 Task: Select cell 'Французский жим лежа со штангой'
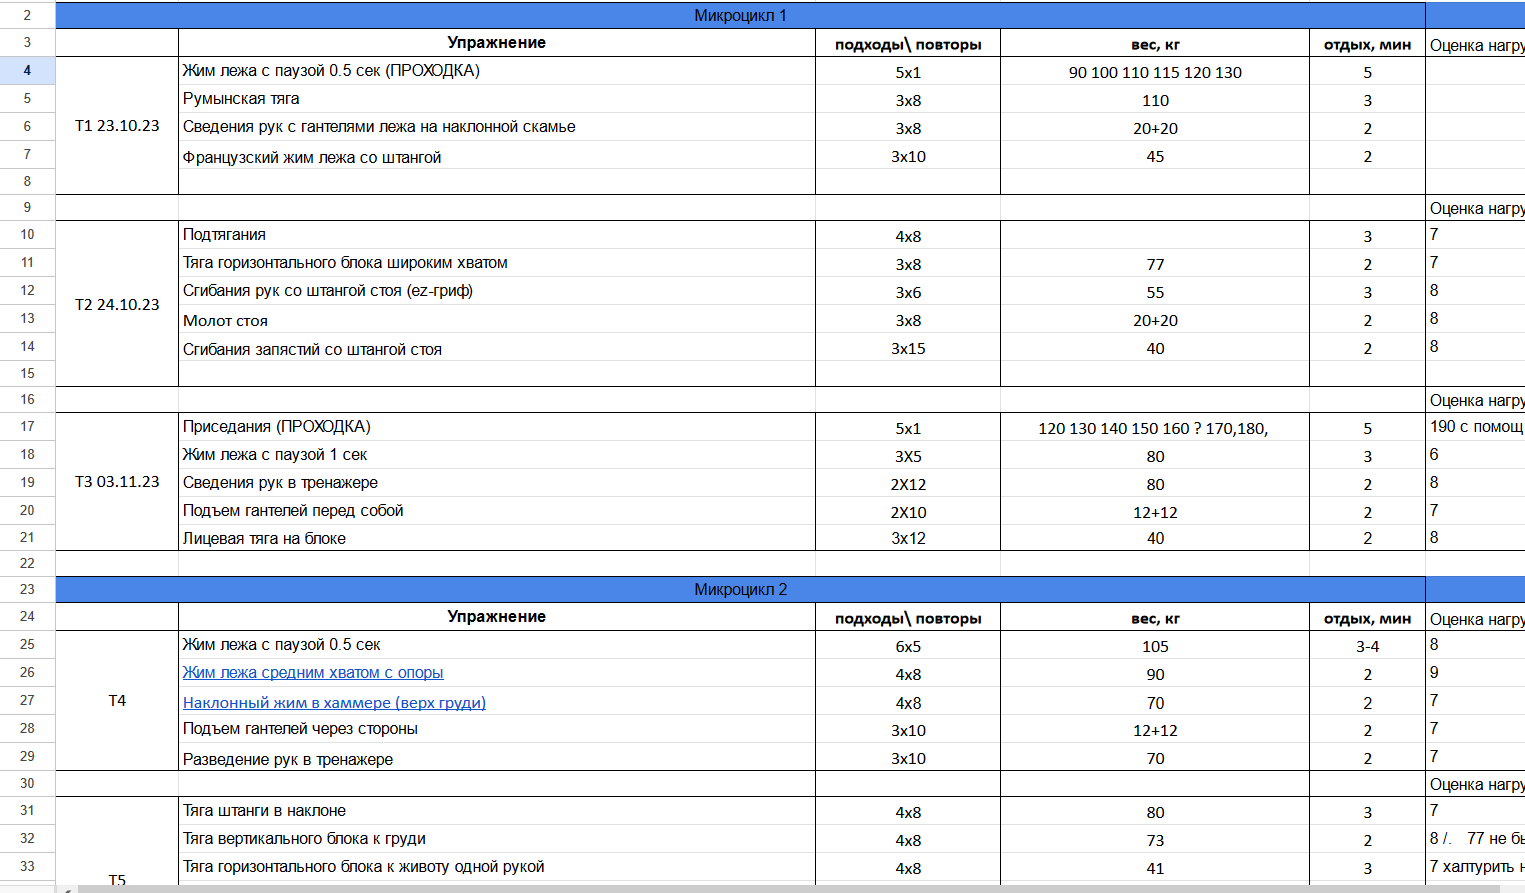point(497,157)
